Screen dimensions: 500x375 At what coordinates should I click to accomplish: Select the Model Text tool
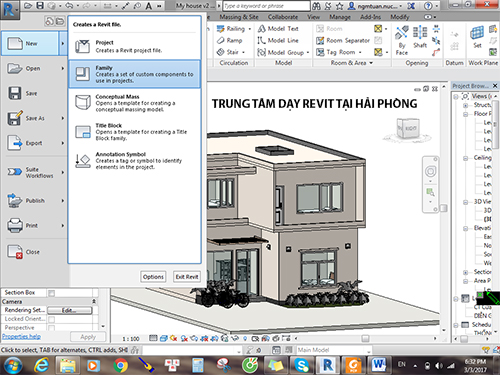coord(278,29)
